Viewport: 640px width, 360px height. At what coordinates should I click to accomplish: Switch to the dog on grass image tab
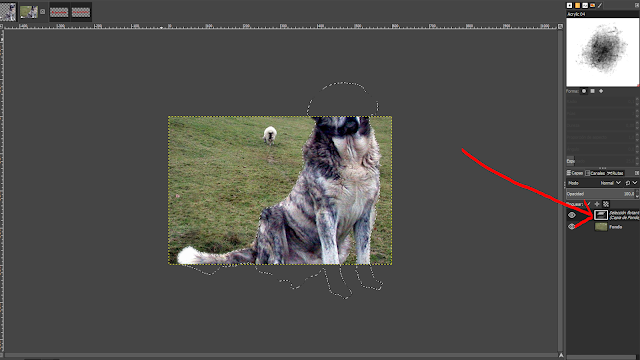(x=29, y=12)
